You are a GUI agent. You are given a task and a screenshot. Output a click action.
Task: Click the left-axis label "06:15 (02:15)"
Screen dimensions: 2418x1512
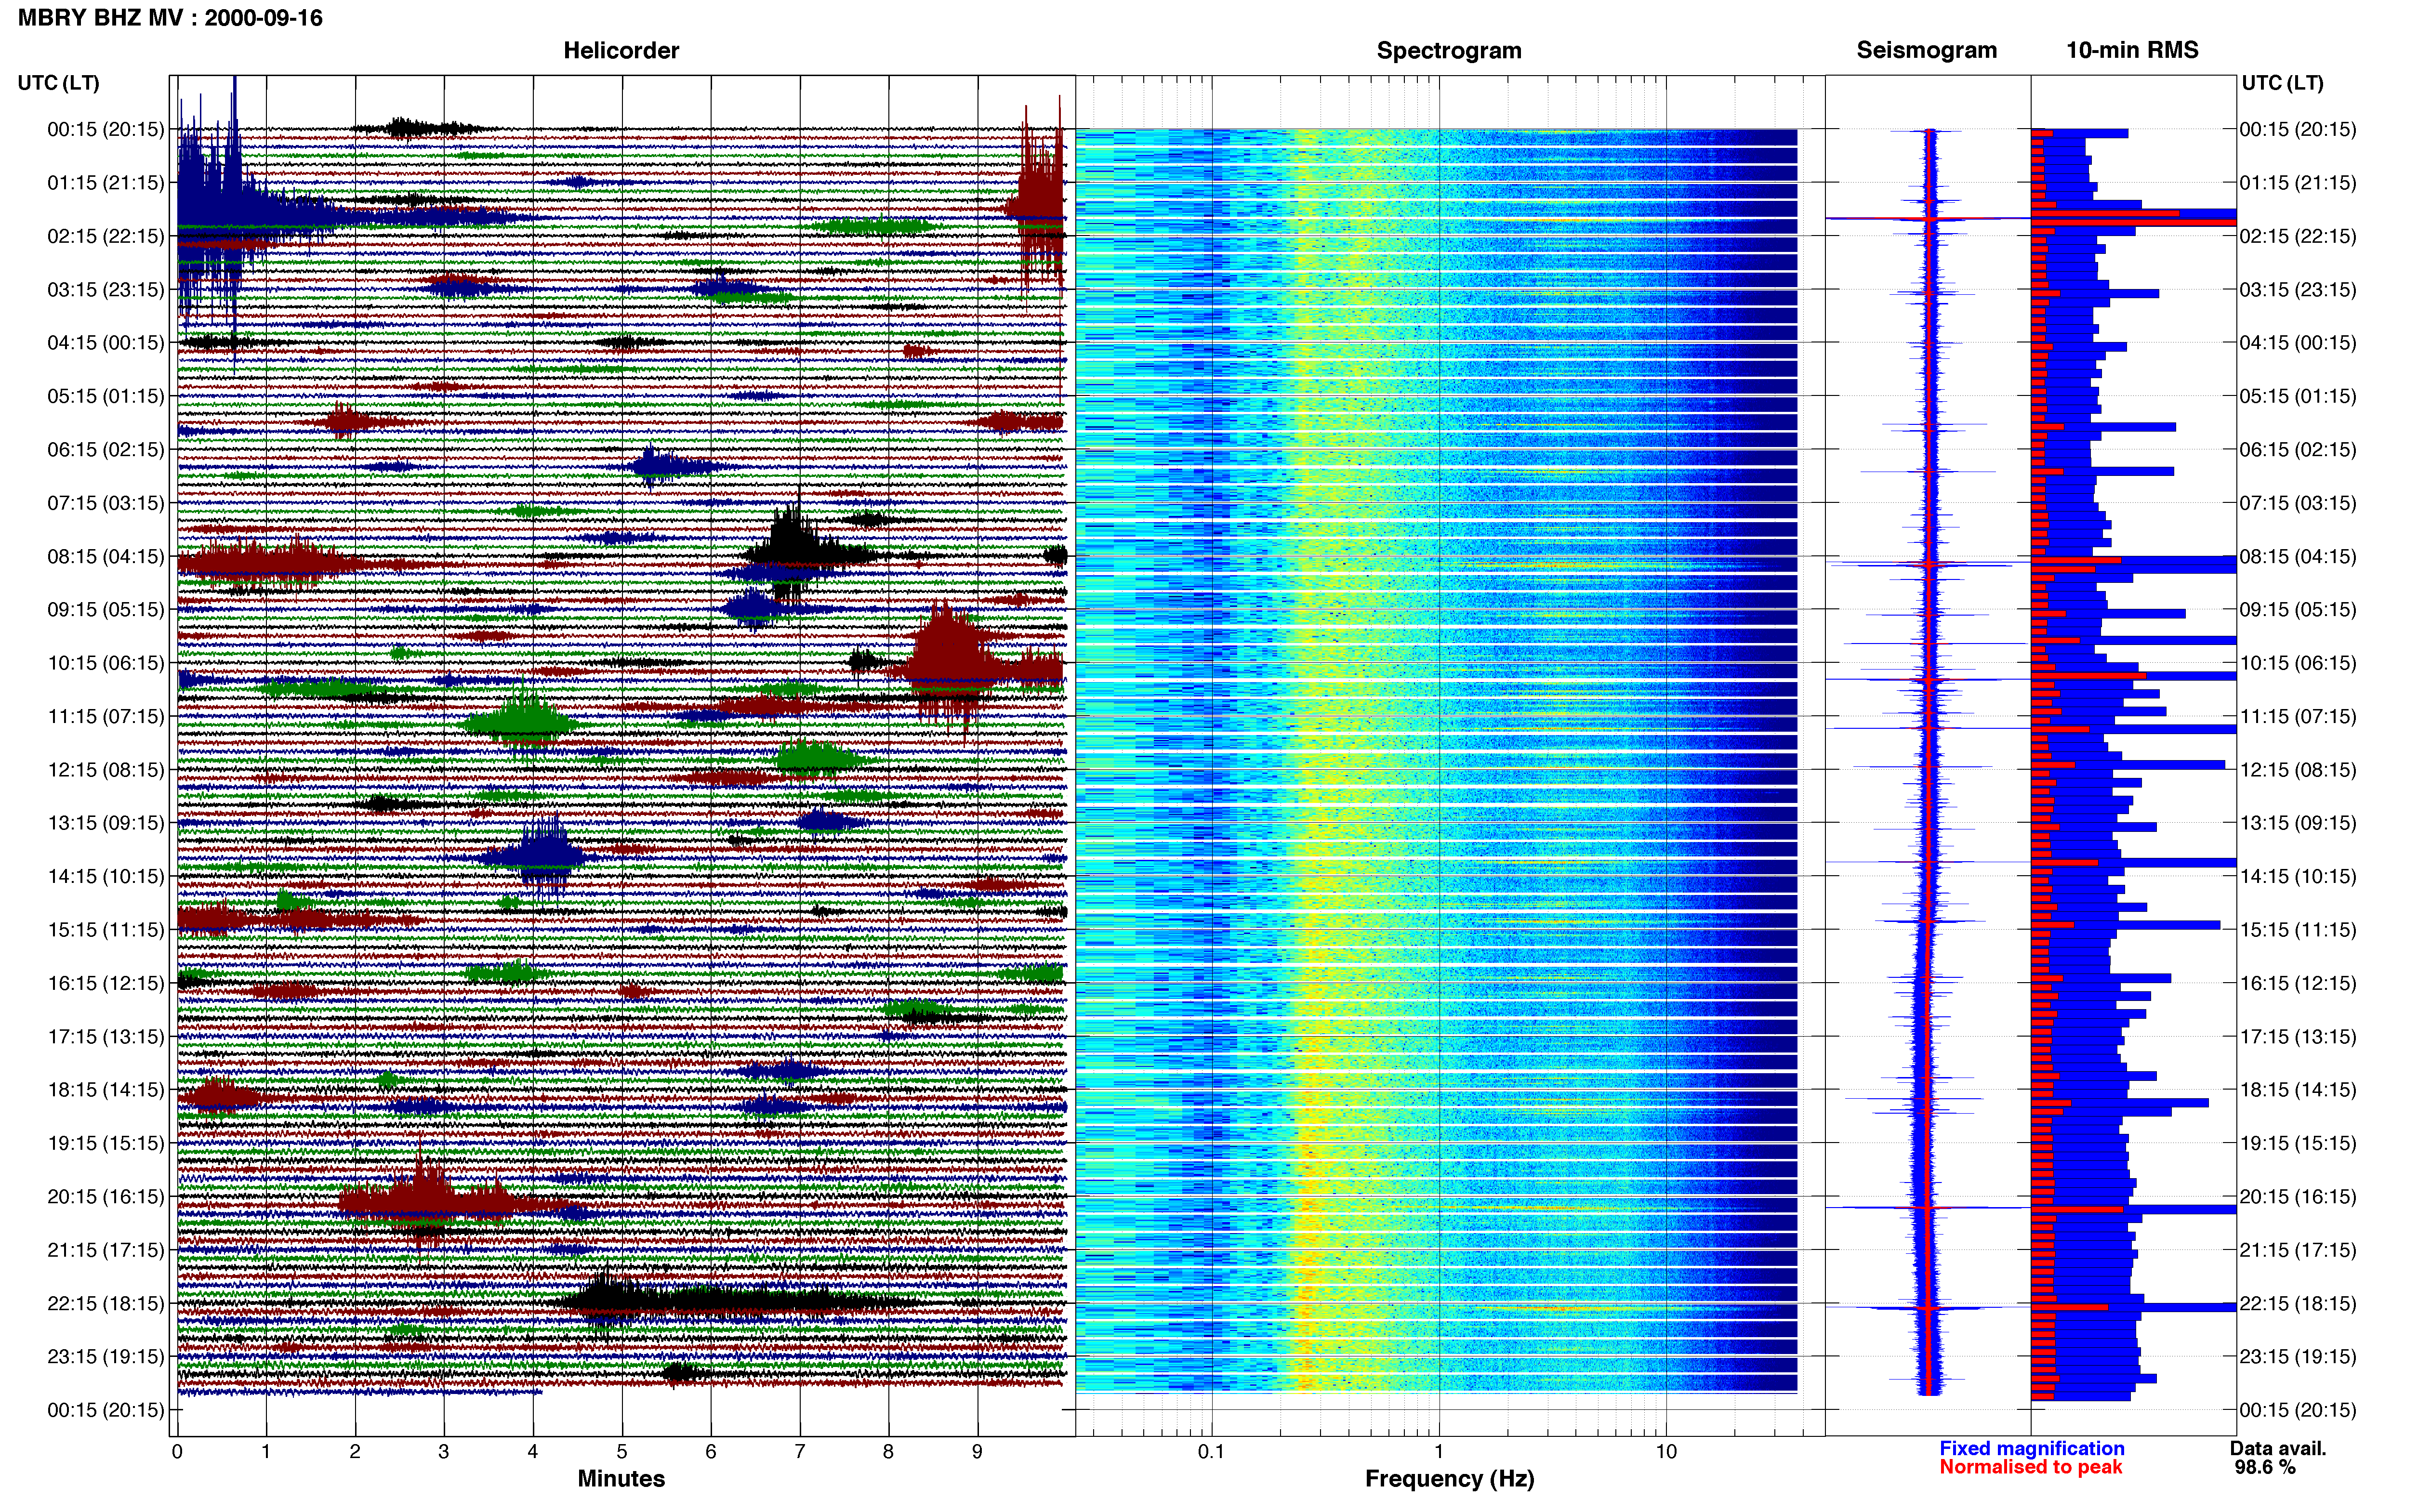coord(105,450)
